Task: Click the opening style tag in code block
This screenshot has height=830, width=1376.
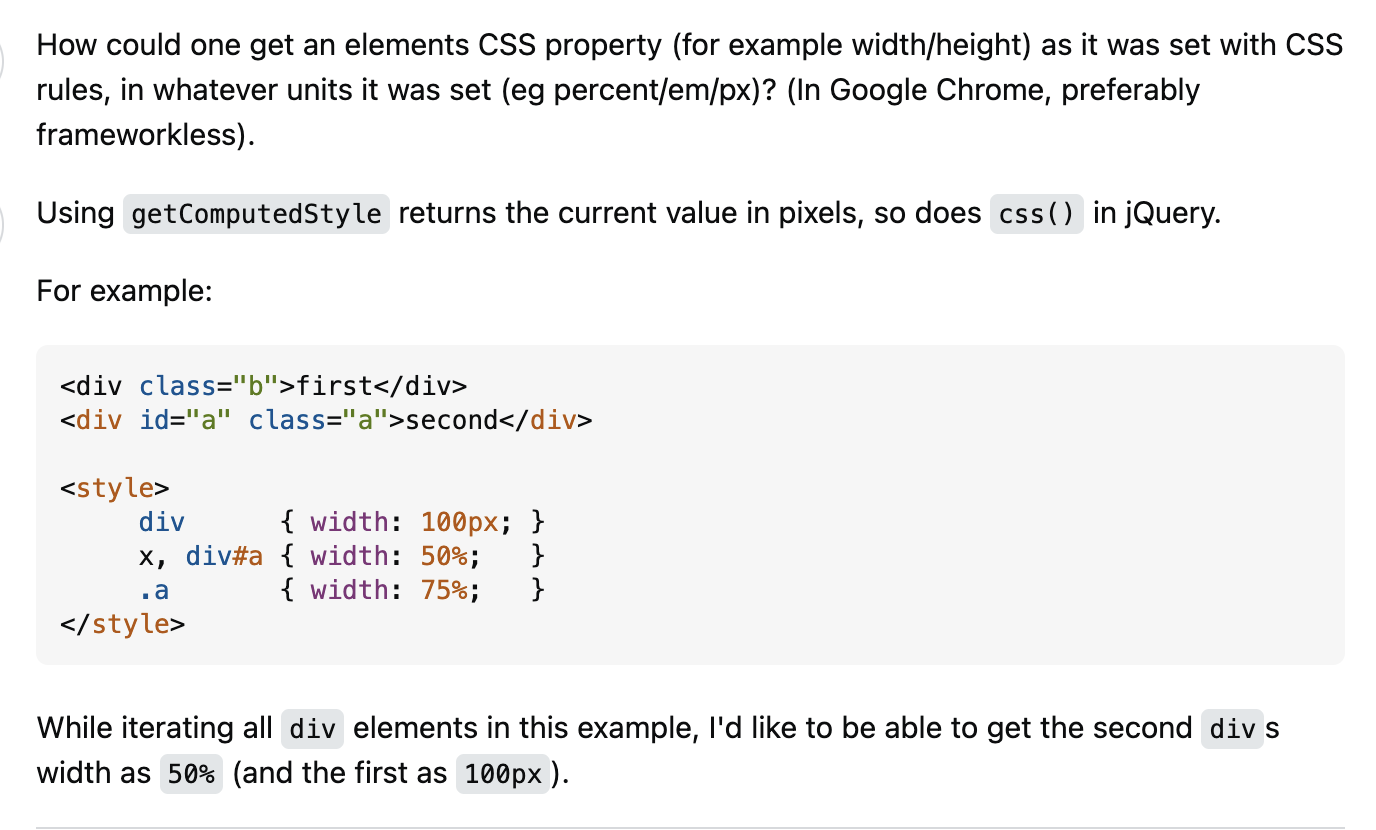Action: (x=115, y=488)
